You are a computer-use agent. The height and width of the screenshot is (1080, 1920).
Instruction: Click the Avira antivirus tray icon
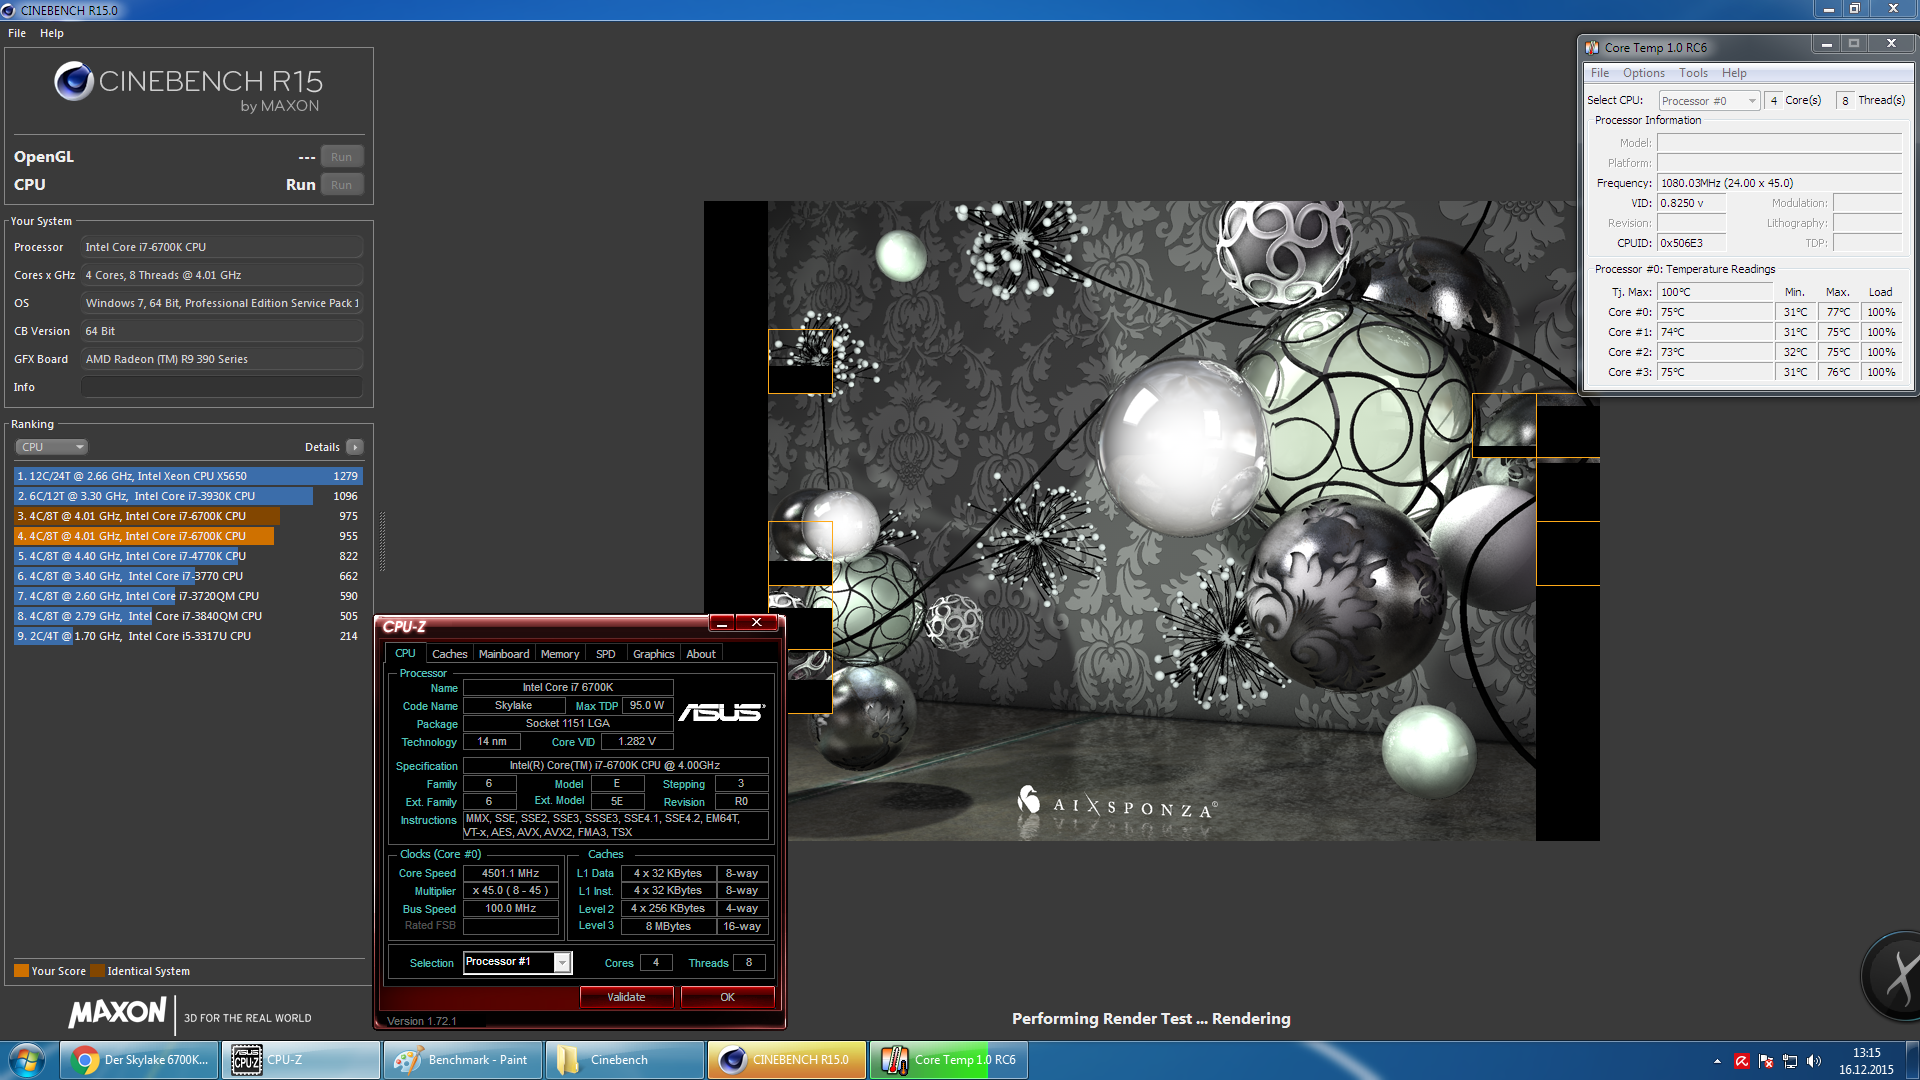click(x=1742, y=1061)
